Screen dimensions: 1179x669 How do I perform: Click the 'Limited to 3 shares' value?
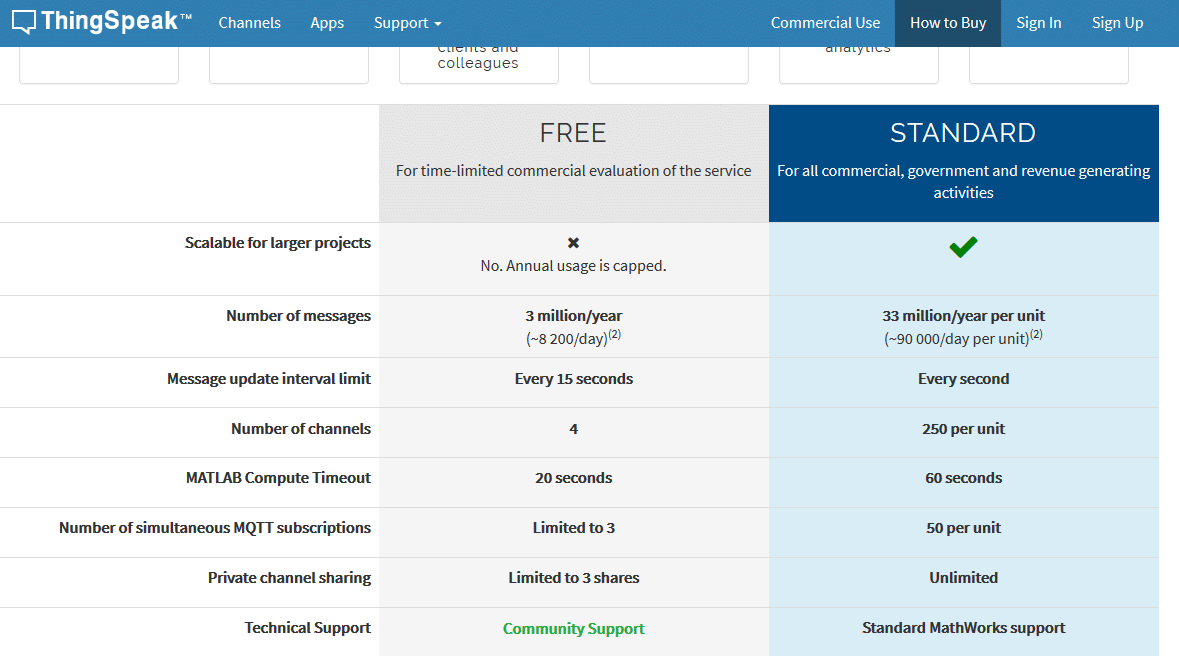coord(574,578)
